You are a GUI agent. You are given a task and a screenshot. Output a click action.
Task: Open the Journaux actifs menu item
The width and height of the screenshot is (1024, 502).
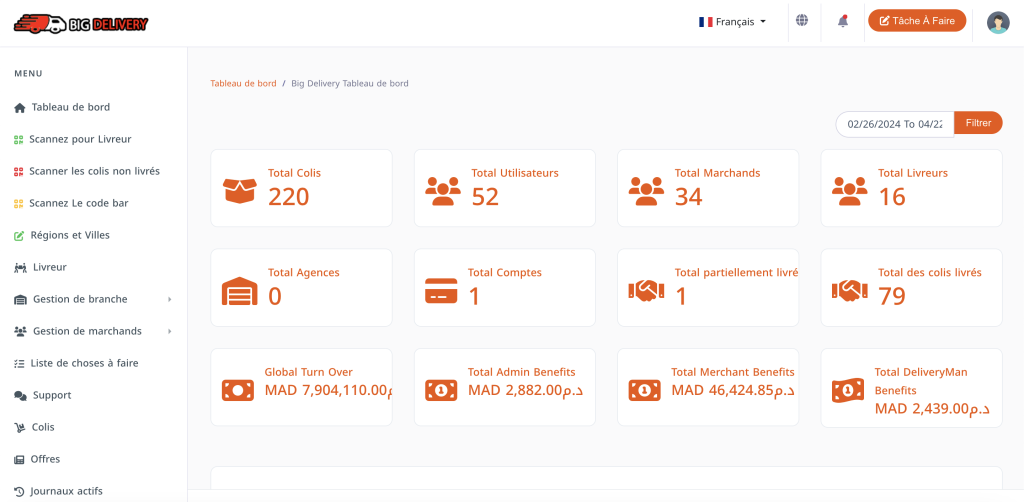[66, 491]
